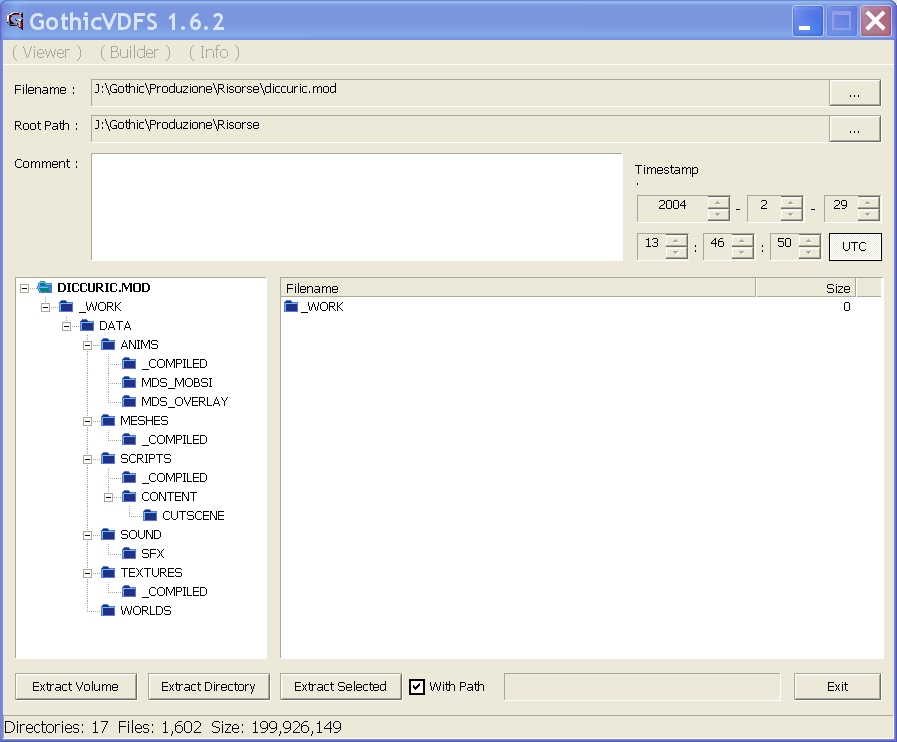Browse for Root Path with ... button
The image size is (897, 742).
click(855, 129)
